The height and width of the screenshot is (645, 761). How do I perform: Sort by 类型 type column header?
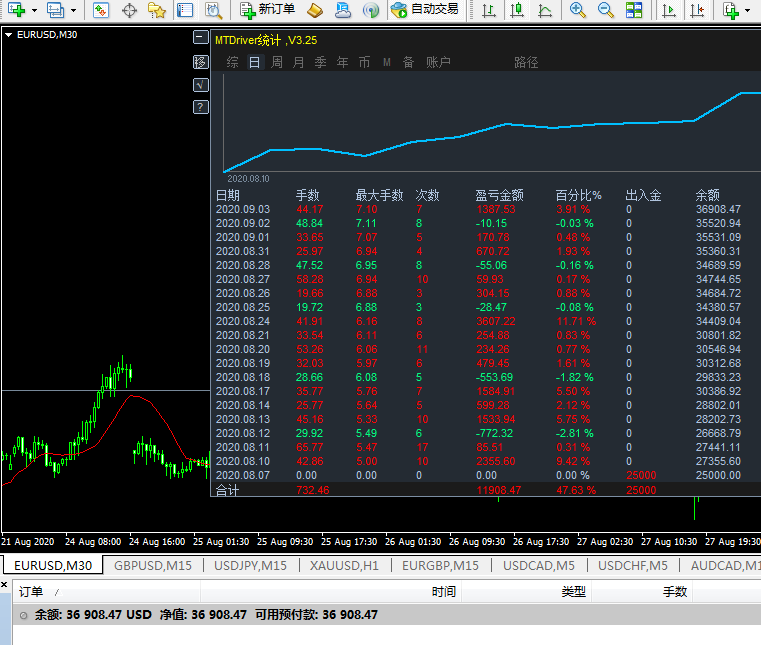pos(526,592)
